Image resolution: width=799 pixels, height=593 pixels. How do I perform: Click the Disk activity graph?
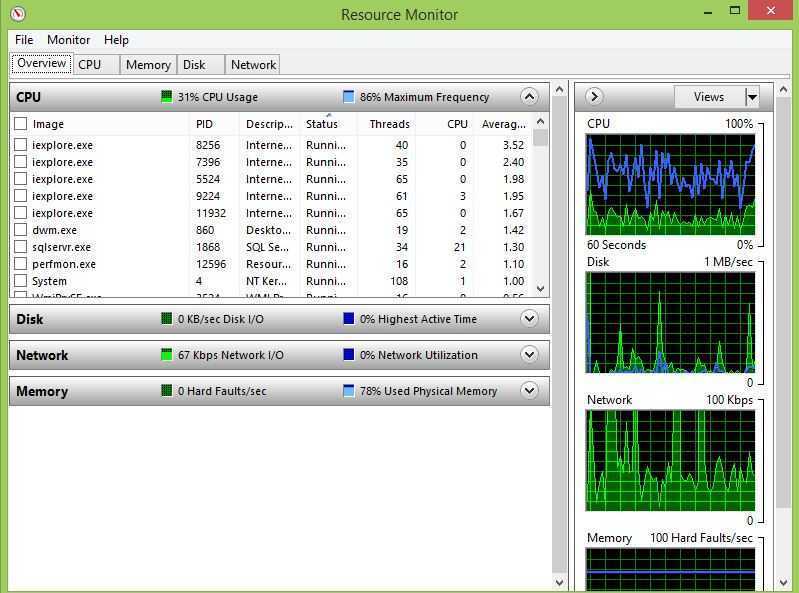671,322
